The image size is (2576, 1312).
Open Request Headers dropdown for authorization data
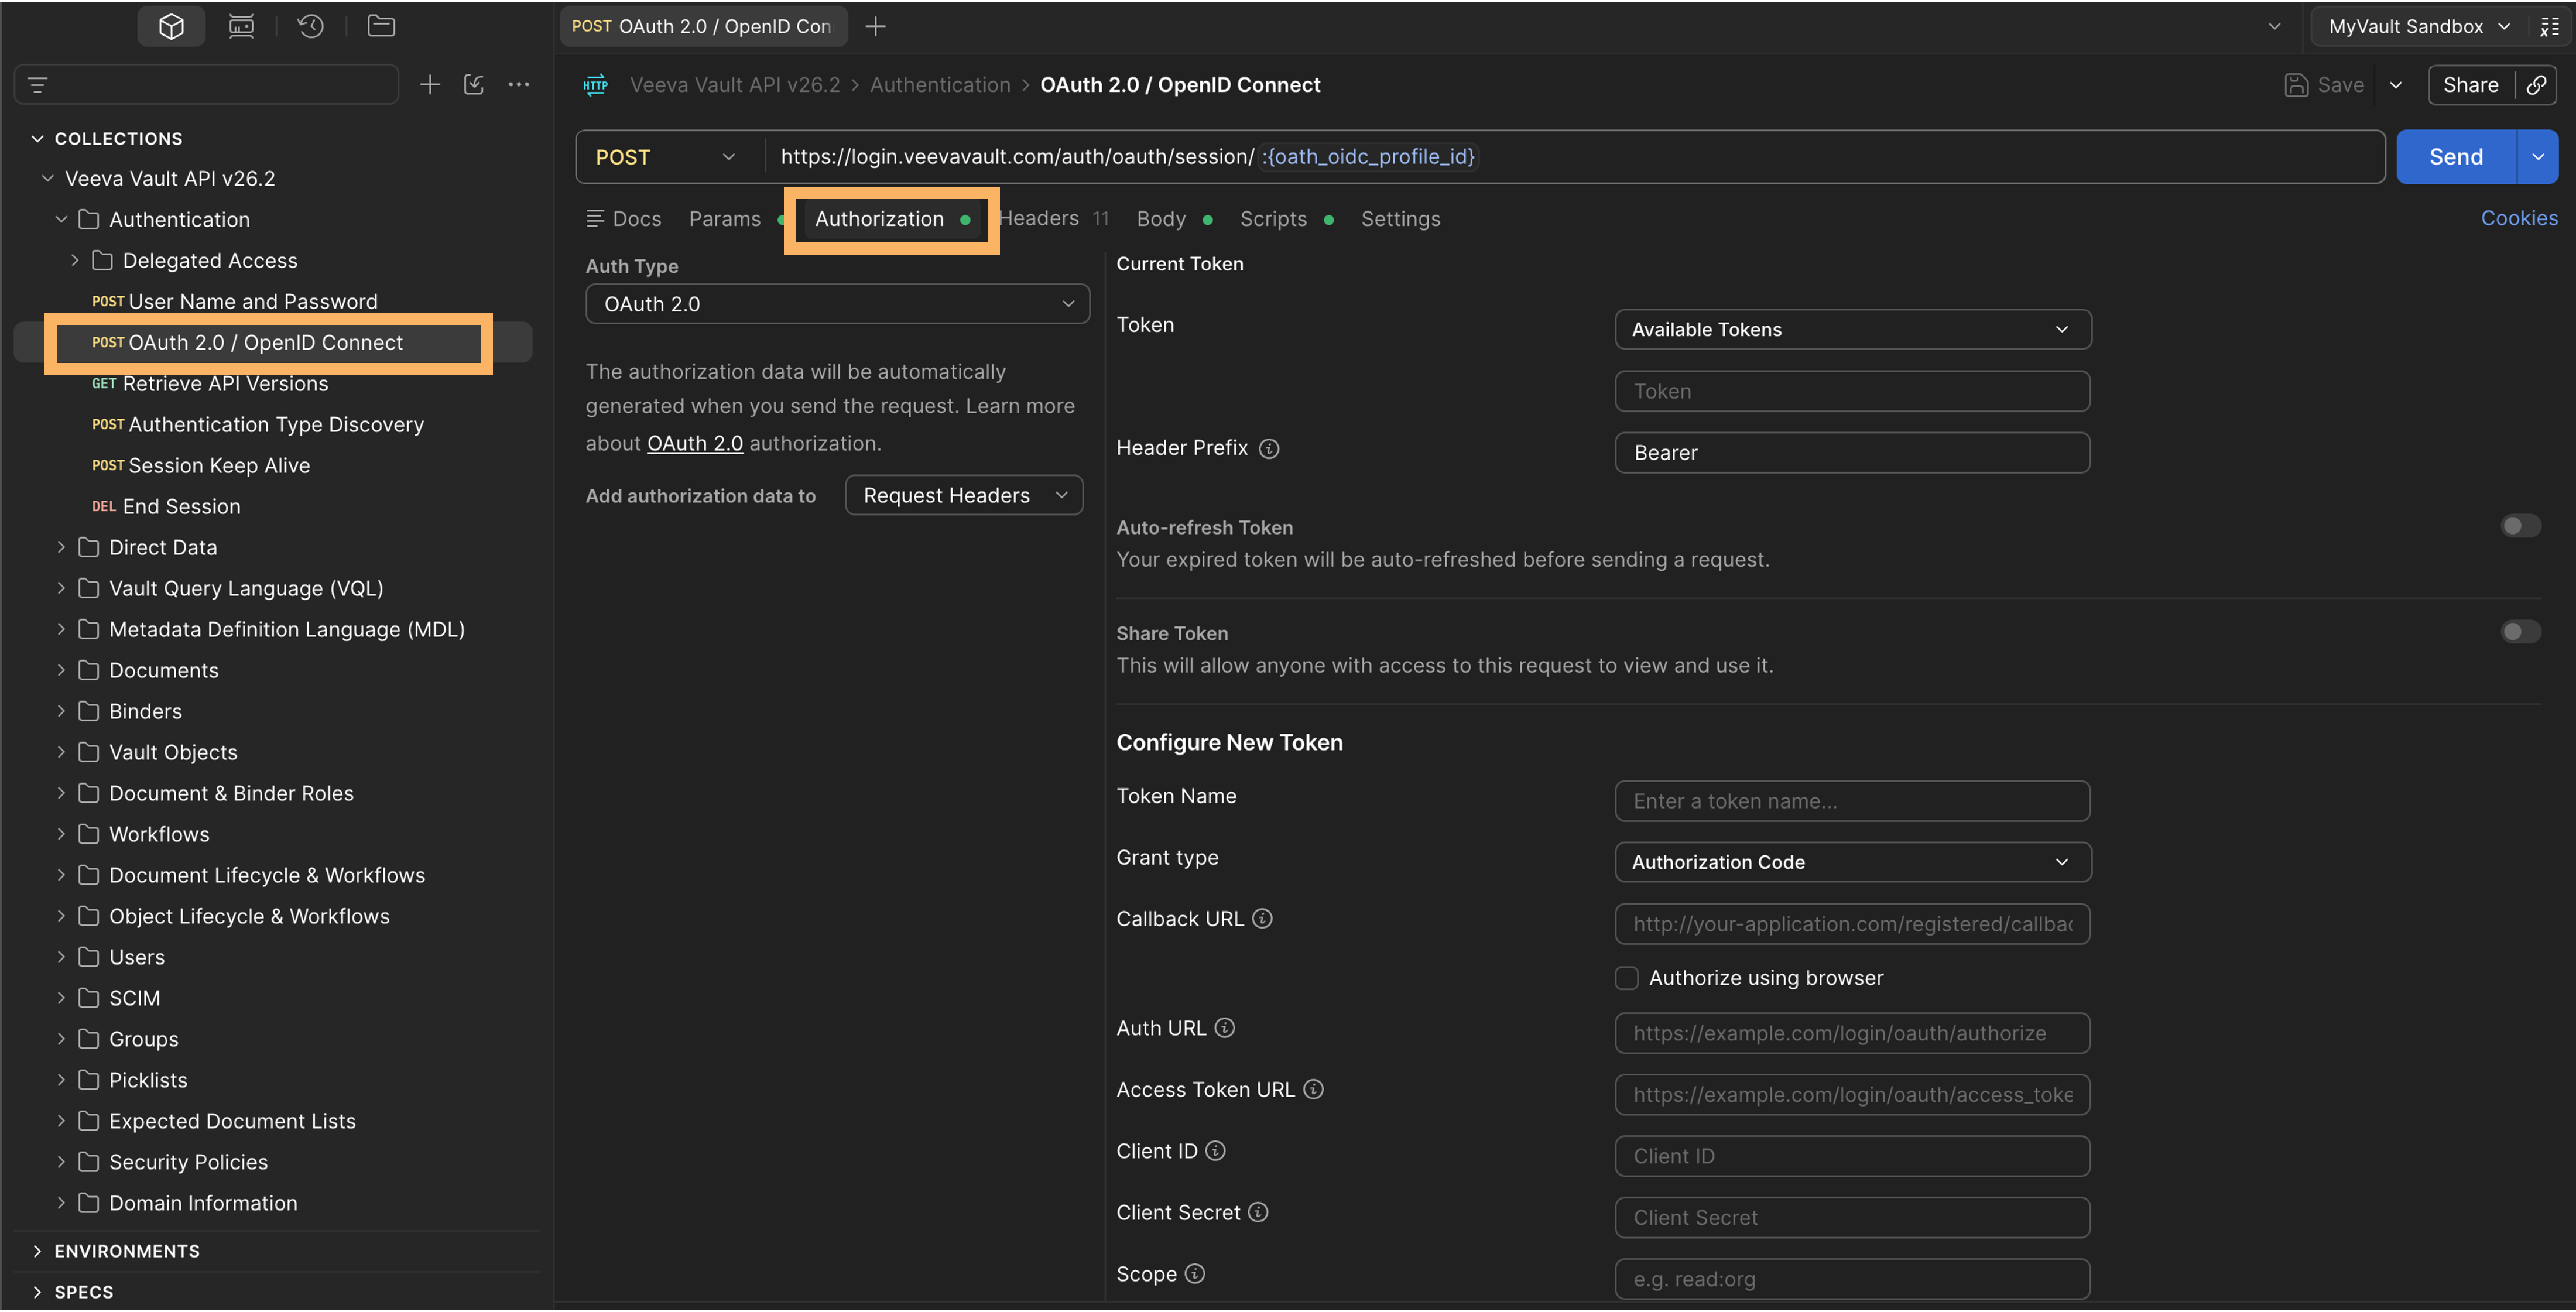(x=964, y=496)
